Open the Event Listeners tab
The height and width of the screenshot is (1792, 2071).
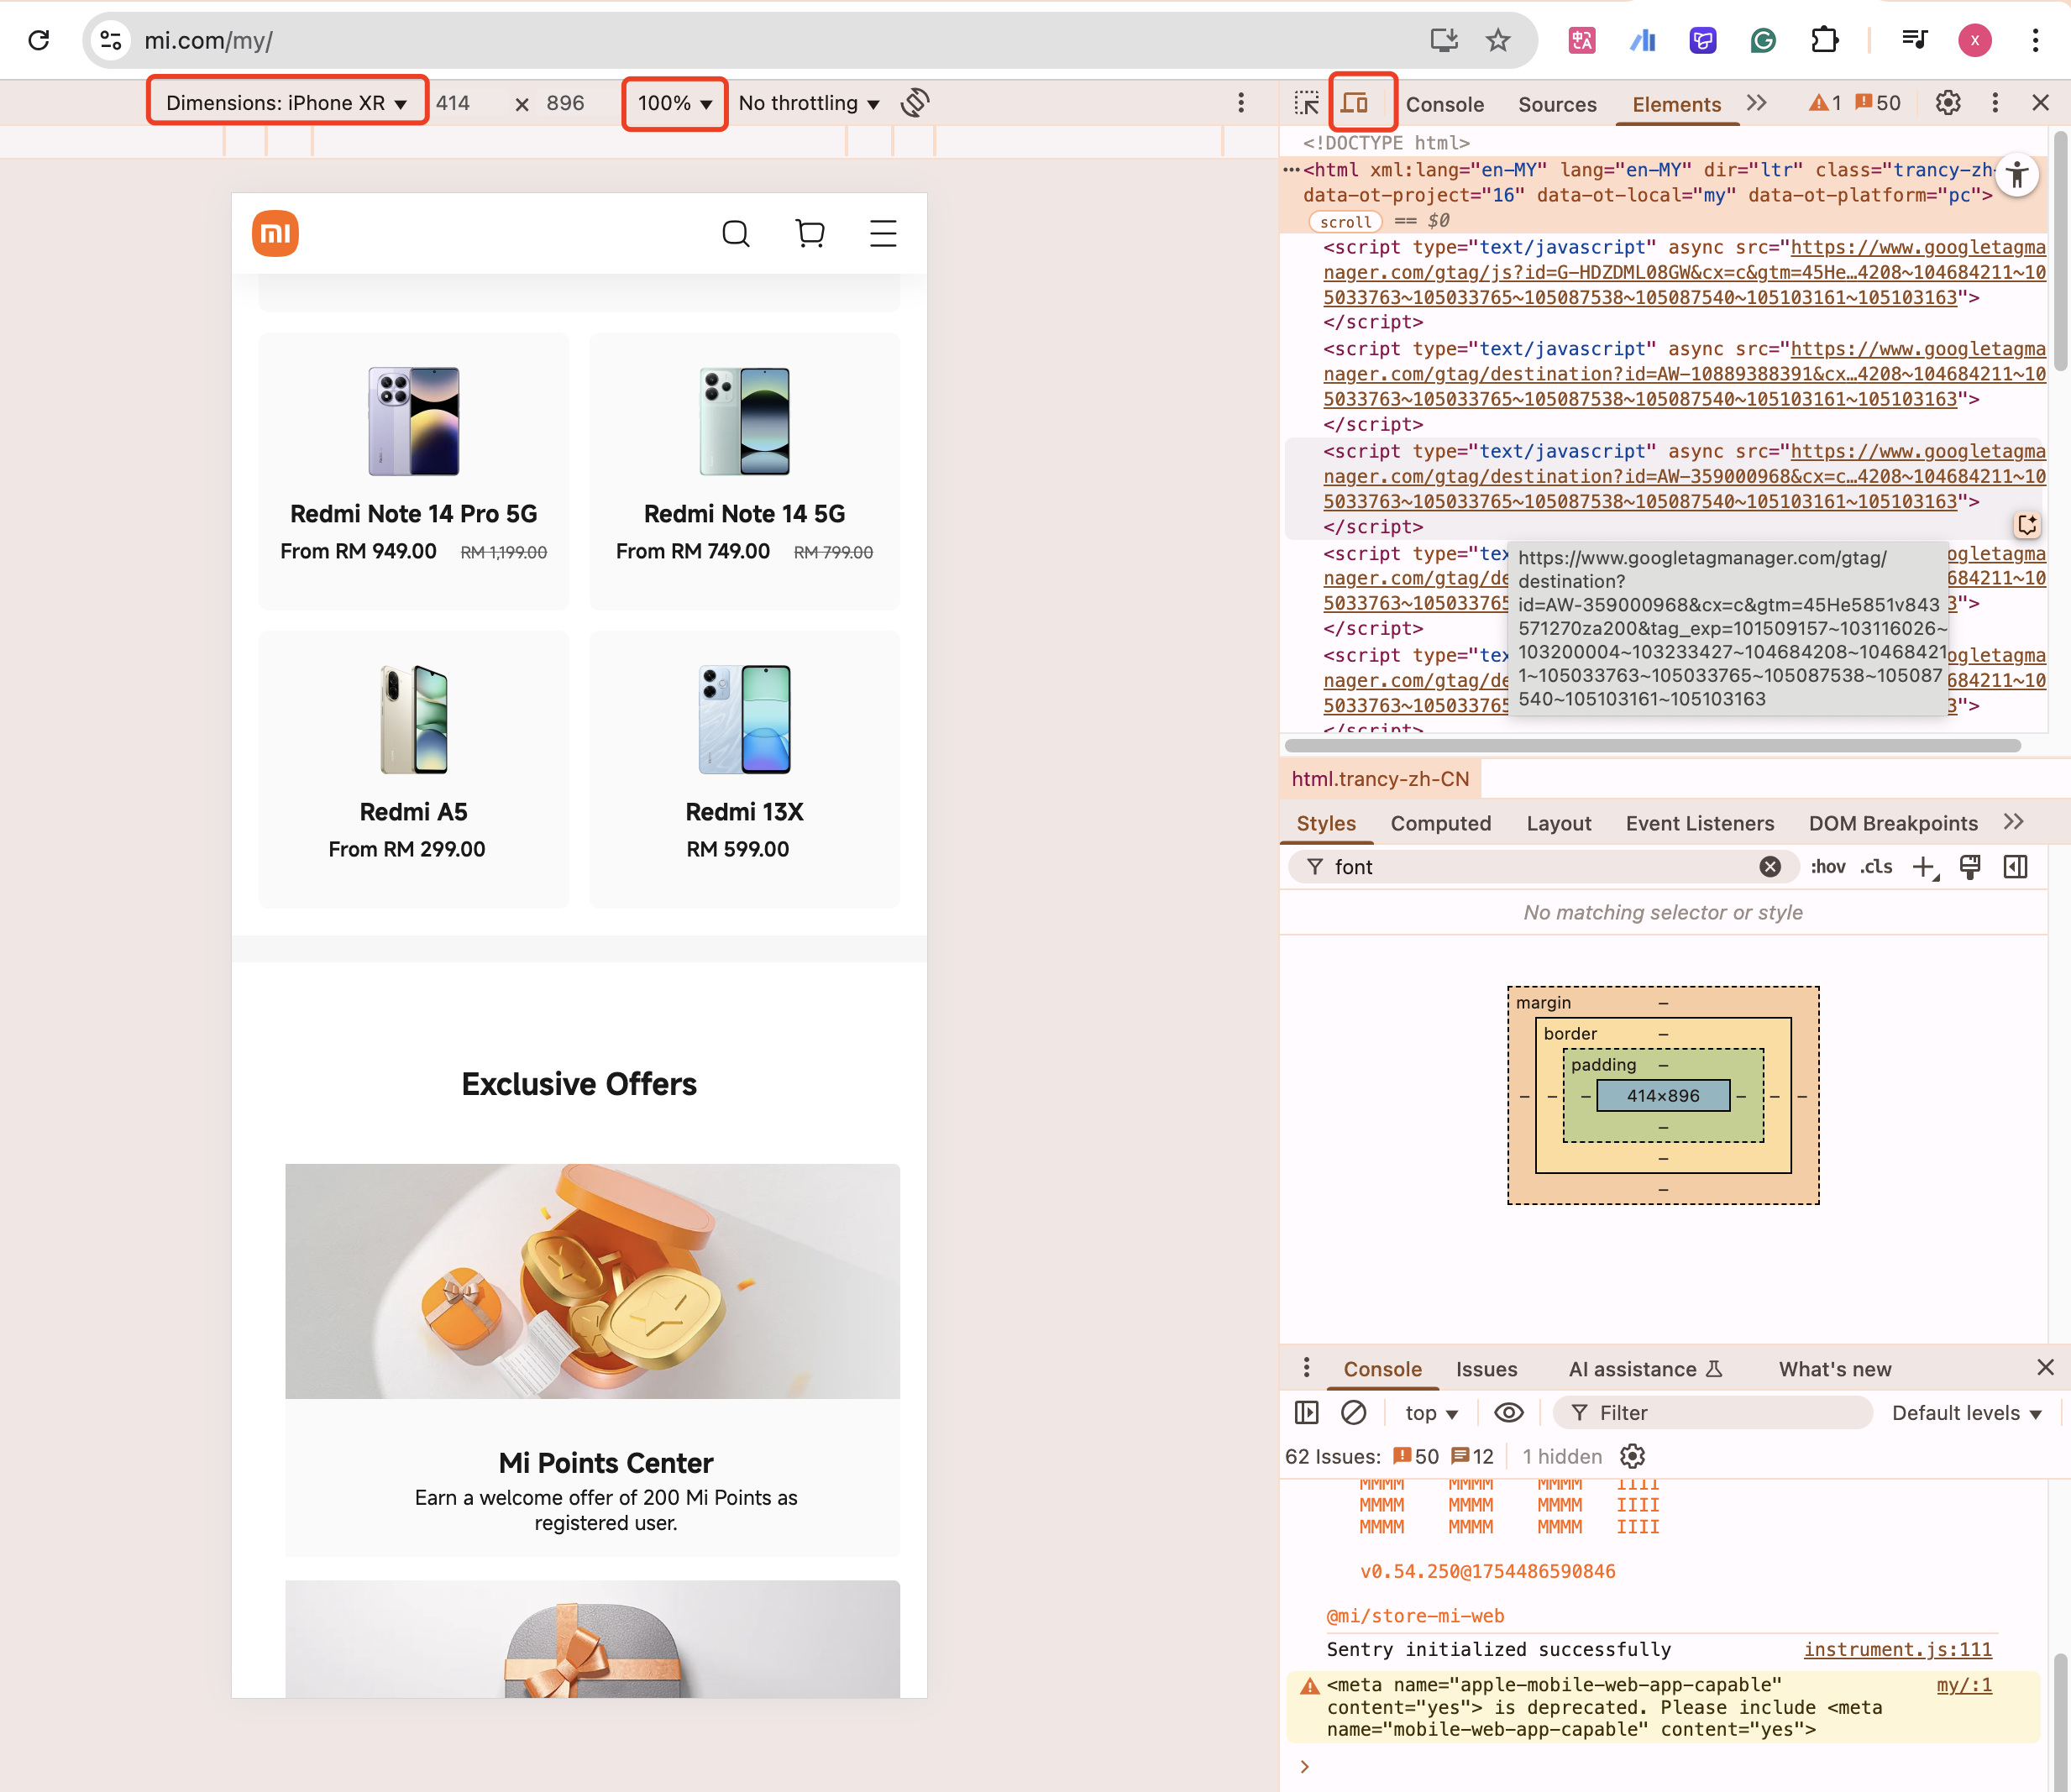point(1699,823)
